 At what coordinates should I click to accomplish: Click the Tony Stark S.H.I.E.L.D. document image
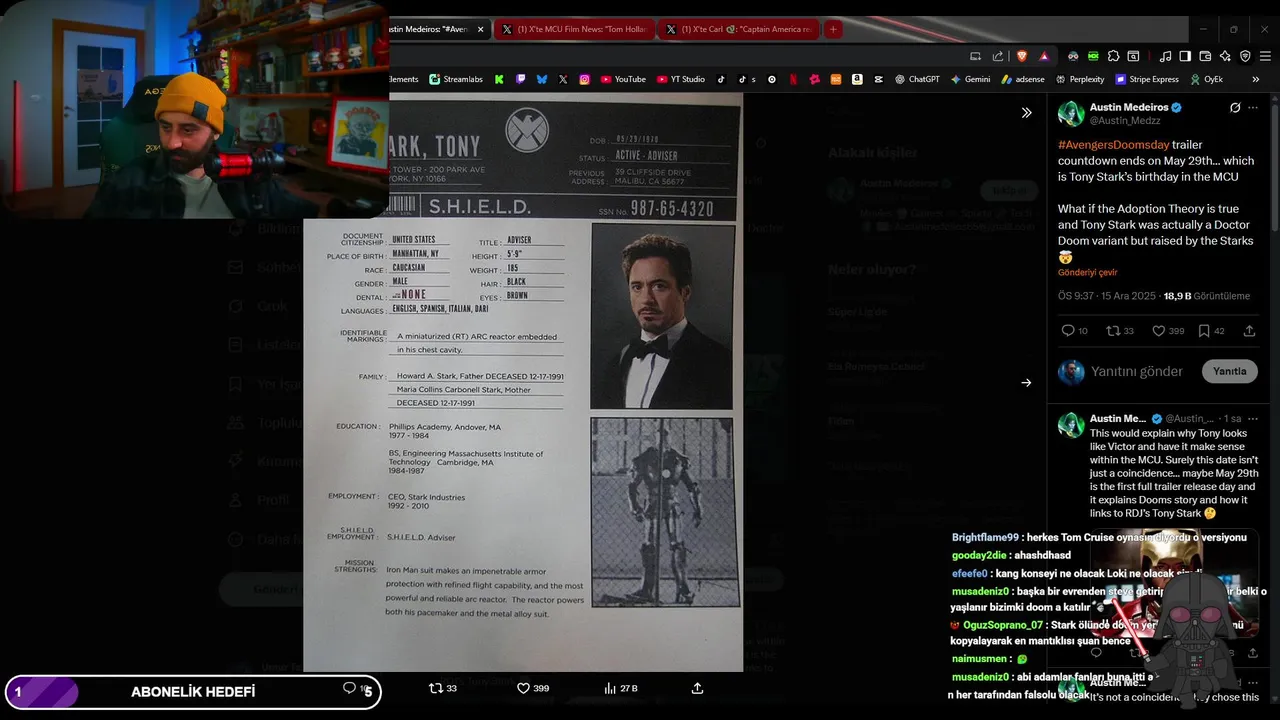(523, 381)
